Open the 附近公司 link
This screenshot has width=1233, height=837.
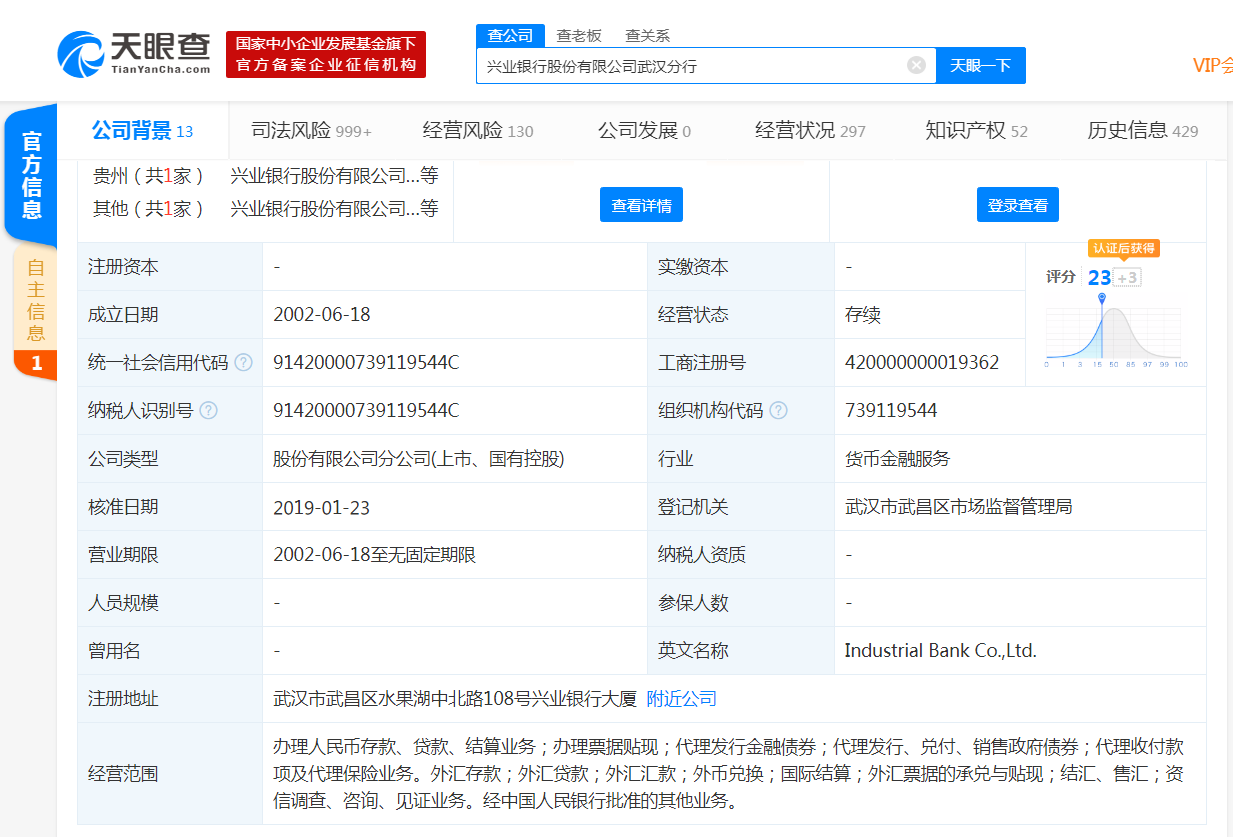[682, 699]
